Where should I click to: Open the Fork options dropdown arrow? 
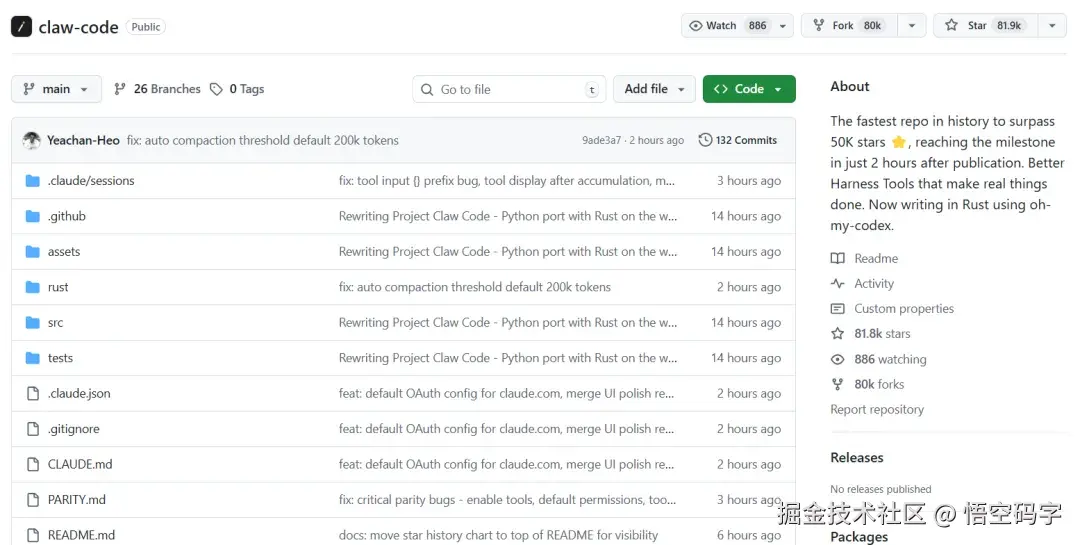pyautogui.click(x=912, y=26)
